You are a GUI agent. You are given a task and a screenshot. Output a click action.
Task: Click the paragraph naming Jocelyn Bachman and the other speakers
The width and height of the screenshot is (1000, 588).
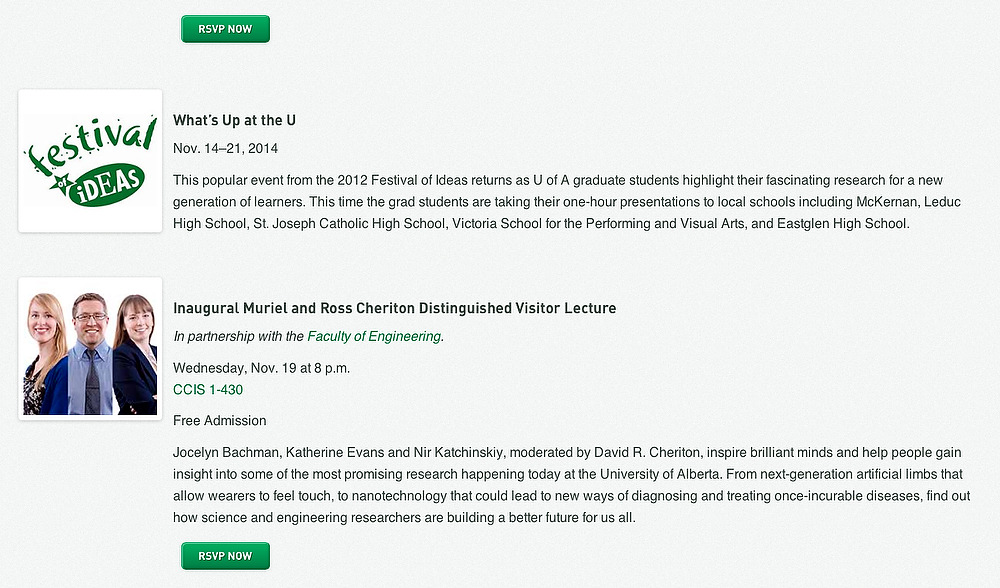pos(571,485)
